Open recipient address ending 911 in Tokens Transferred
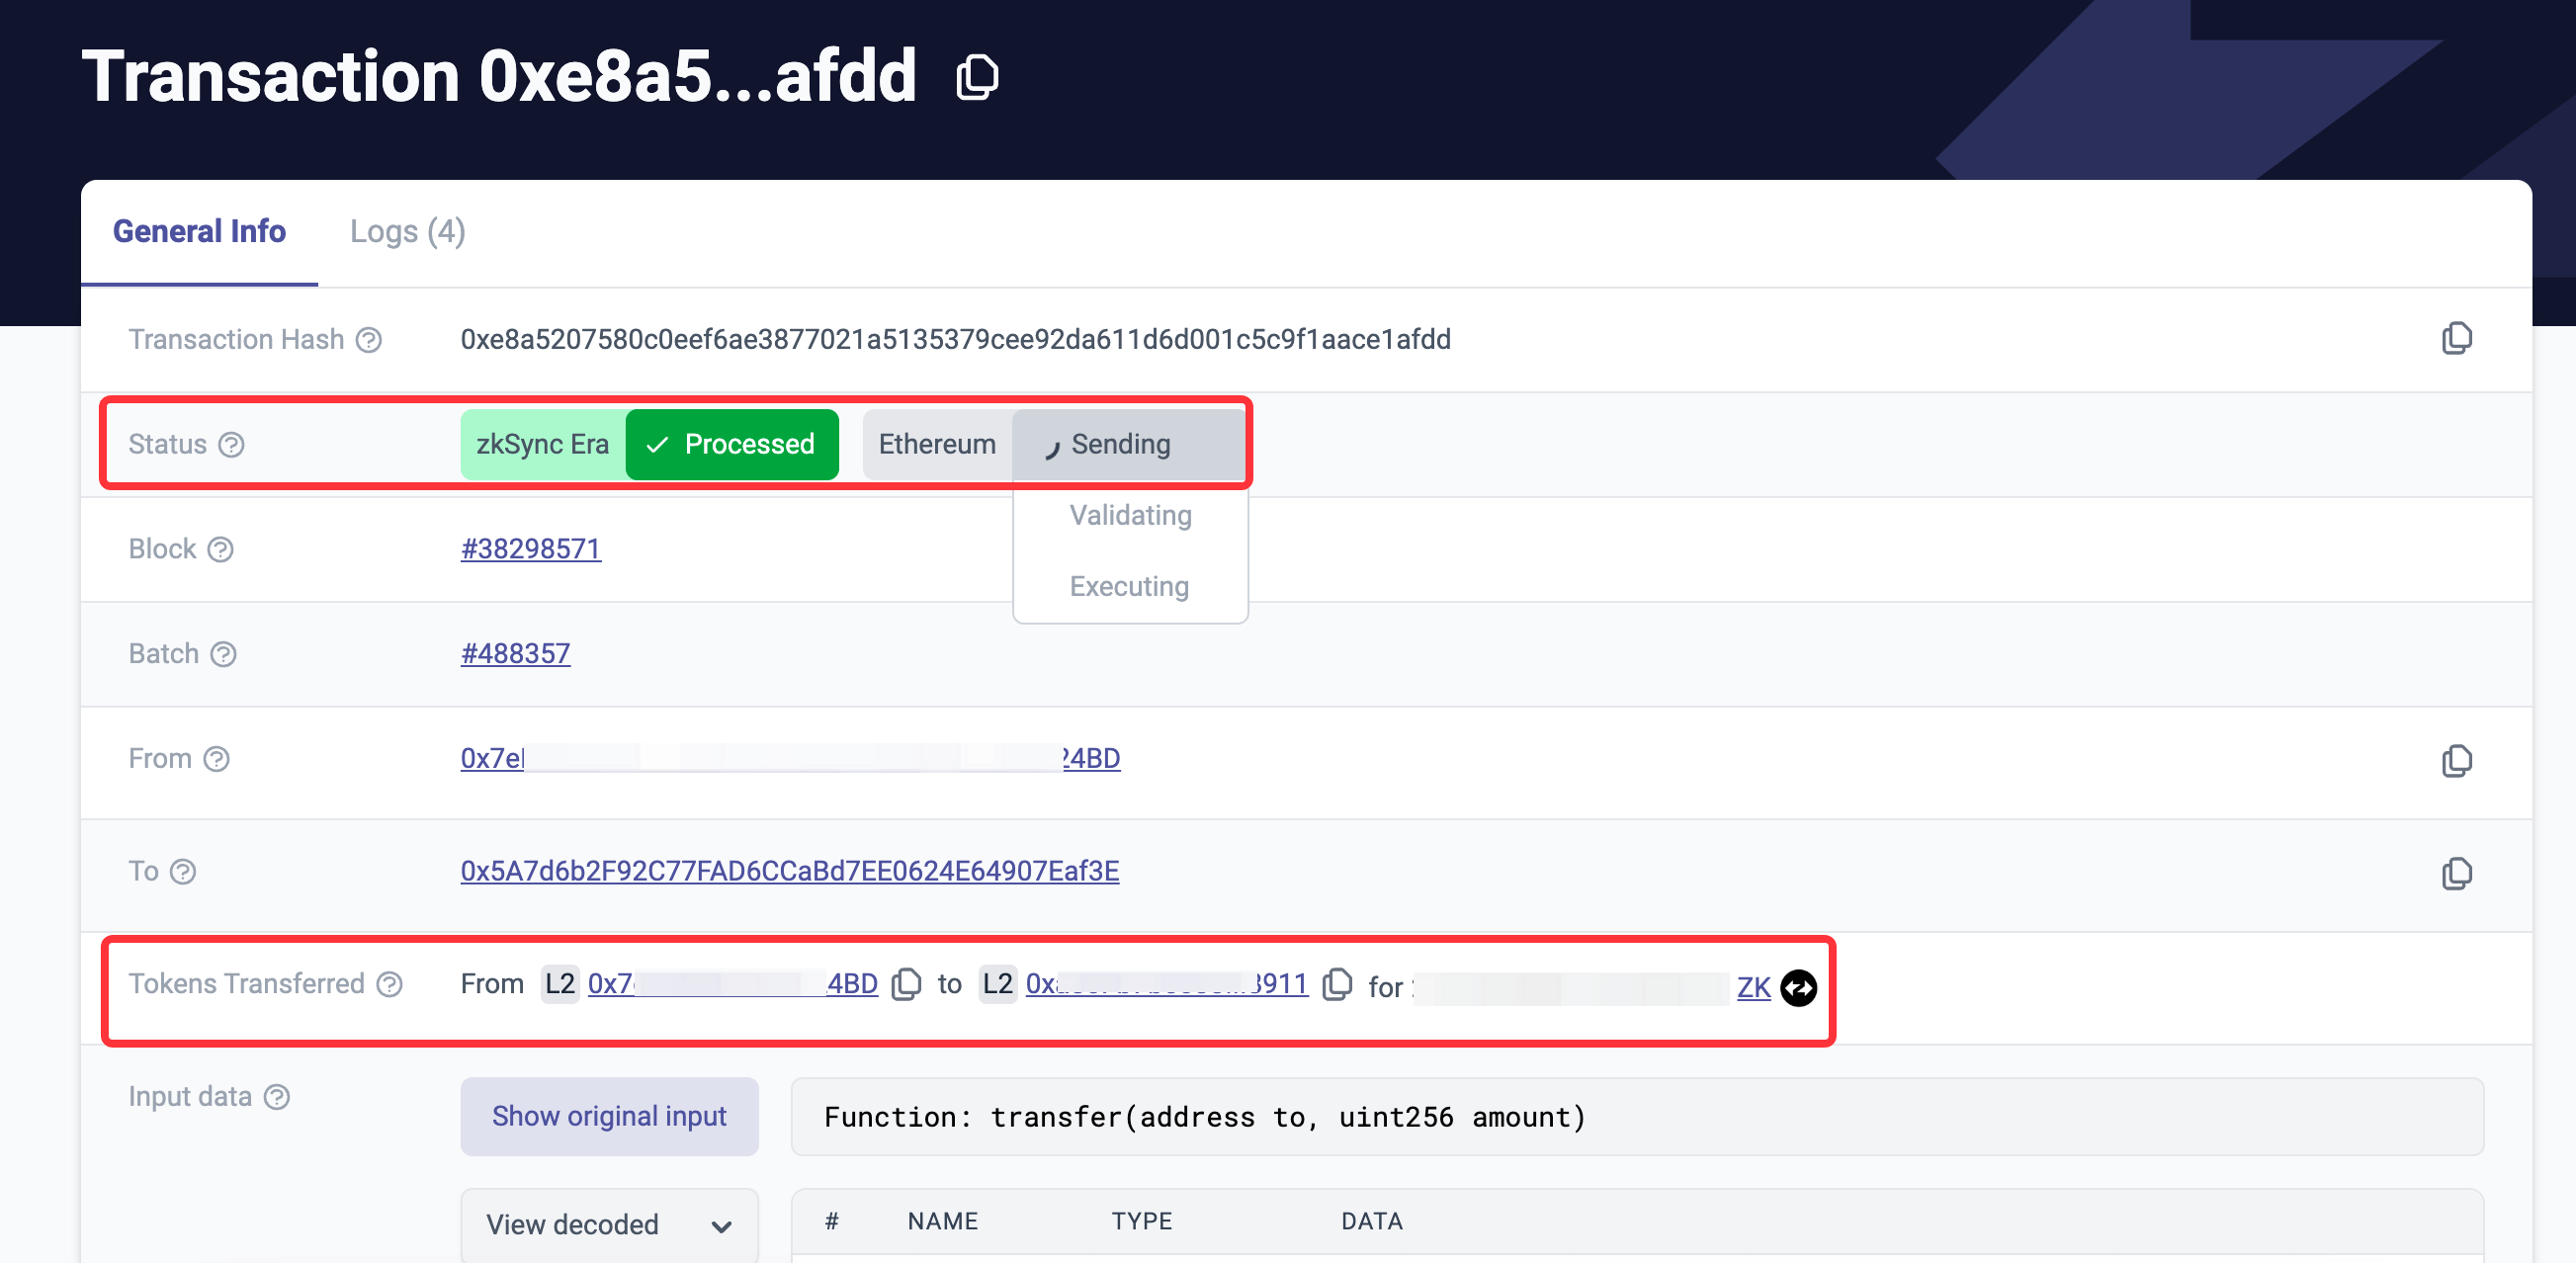Viewport: 2576px width, 1263px height. 1166,984
